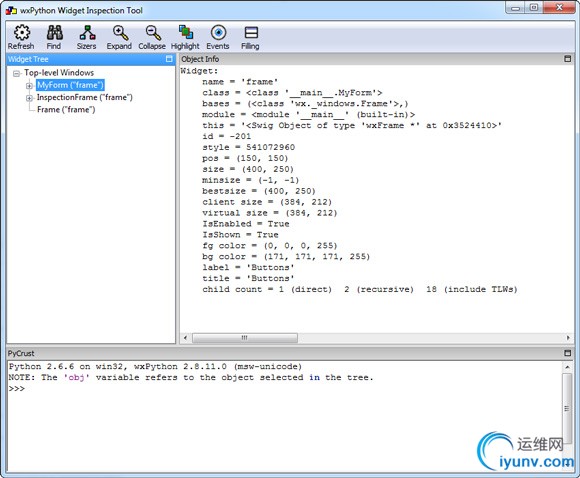The width and height of the screenshot is (580, 478).
Task: Open the Events watcher
Action: 218,33
